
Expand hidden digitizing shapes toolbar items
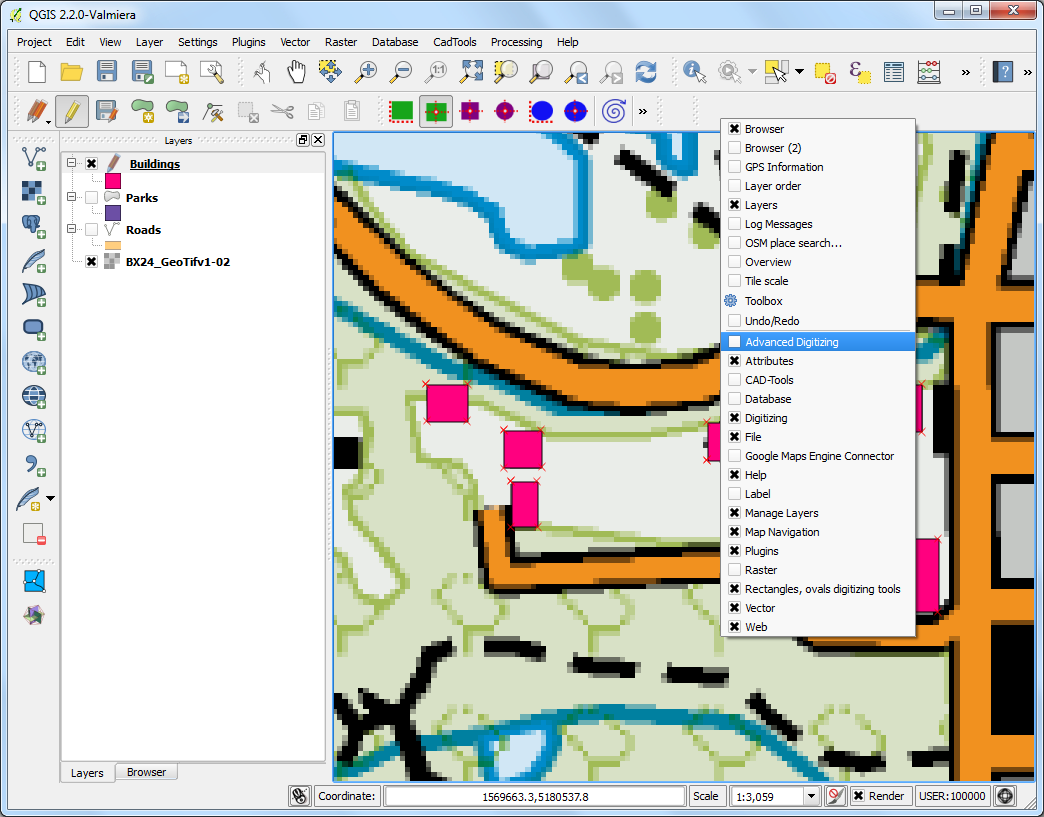[x=643, y=111]
